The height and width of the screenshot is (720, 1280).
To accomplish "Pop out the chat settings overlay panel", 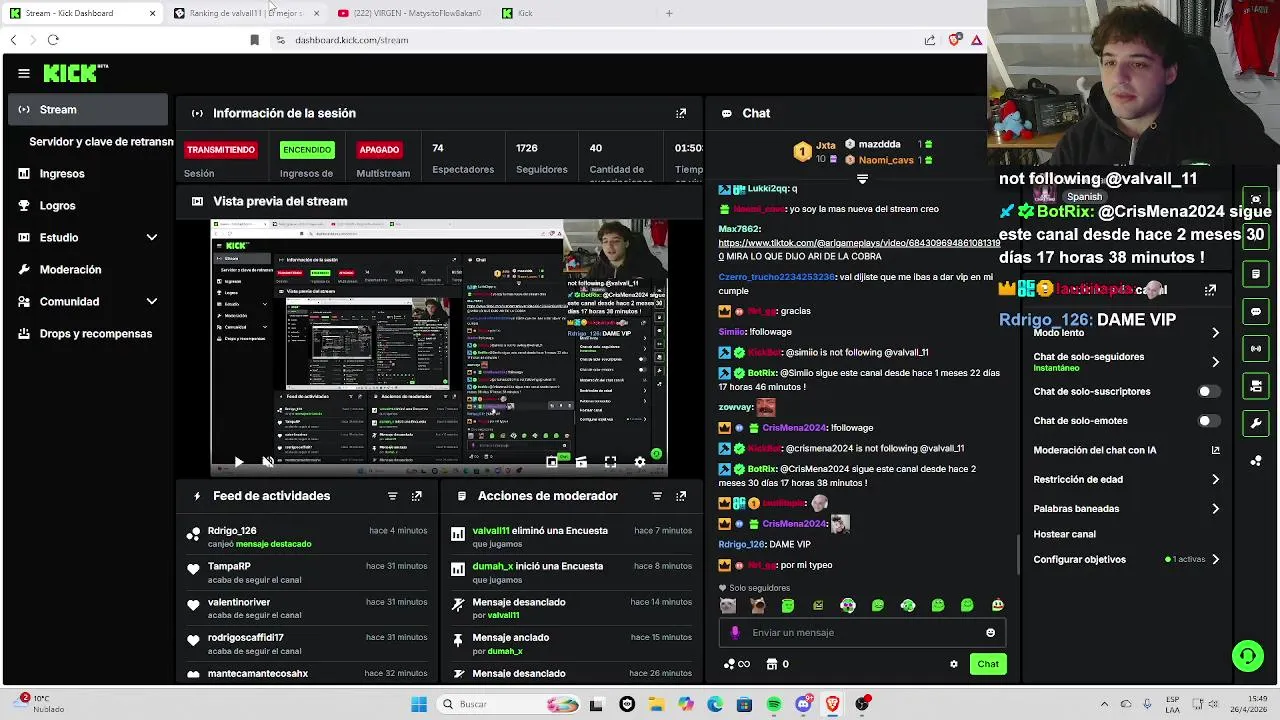I will tap(1210, 290).
